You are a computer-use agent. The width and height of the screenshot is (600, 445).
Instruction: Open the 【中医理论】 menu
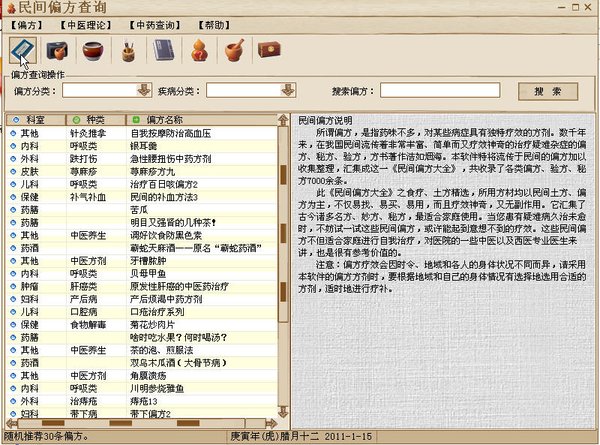pyautogui.click(x=86, y=25)
